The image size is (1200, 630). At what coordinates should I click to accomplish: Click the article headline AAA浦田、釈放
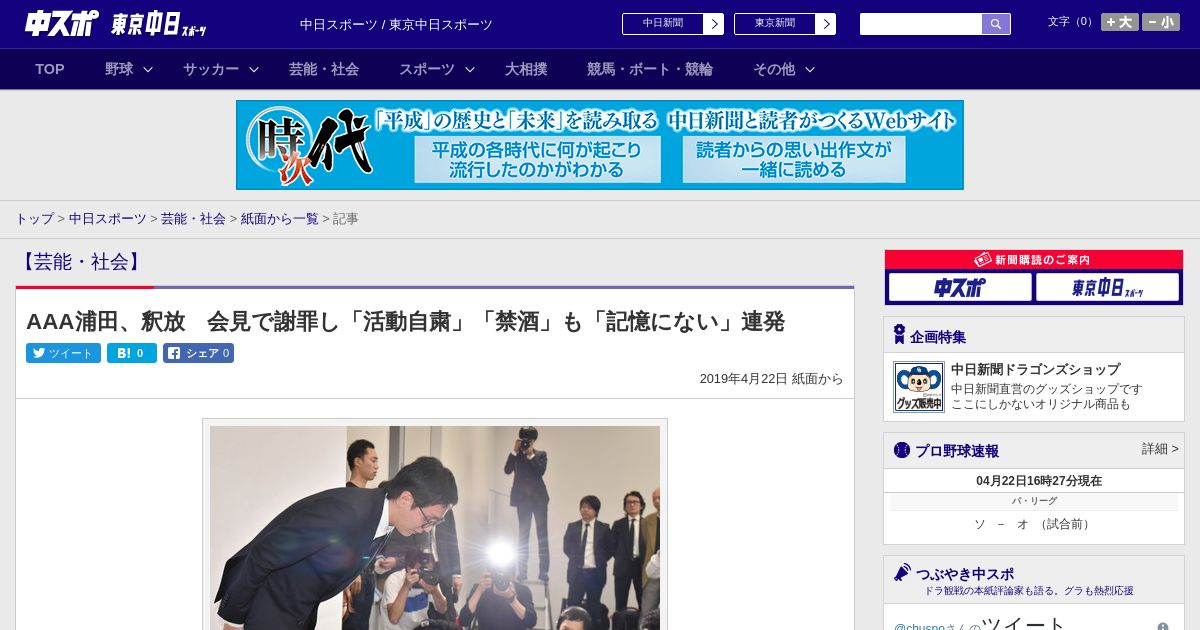point(405,322)
